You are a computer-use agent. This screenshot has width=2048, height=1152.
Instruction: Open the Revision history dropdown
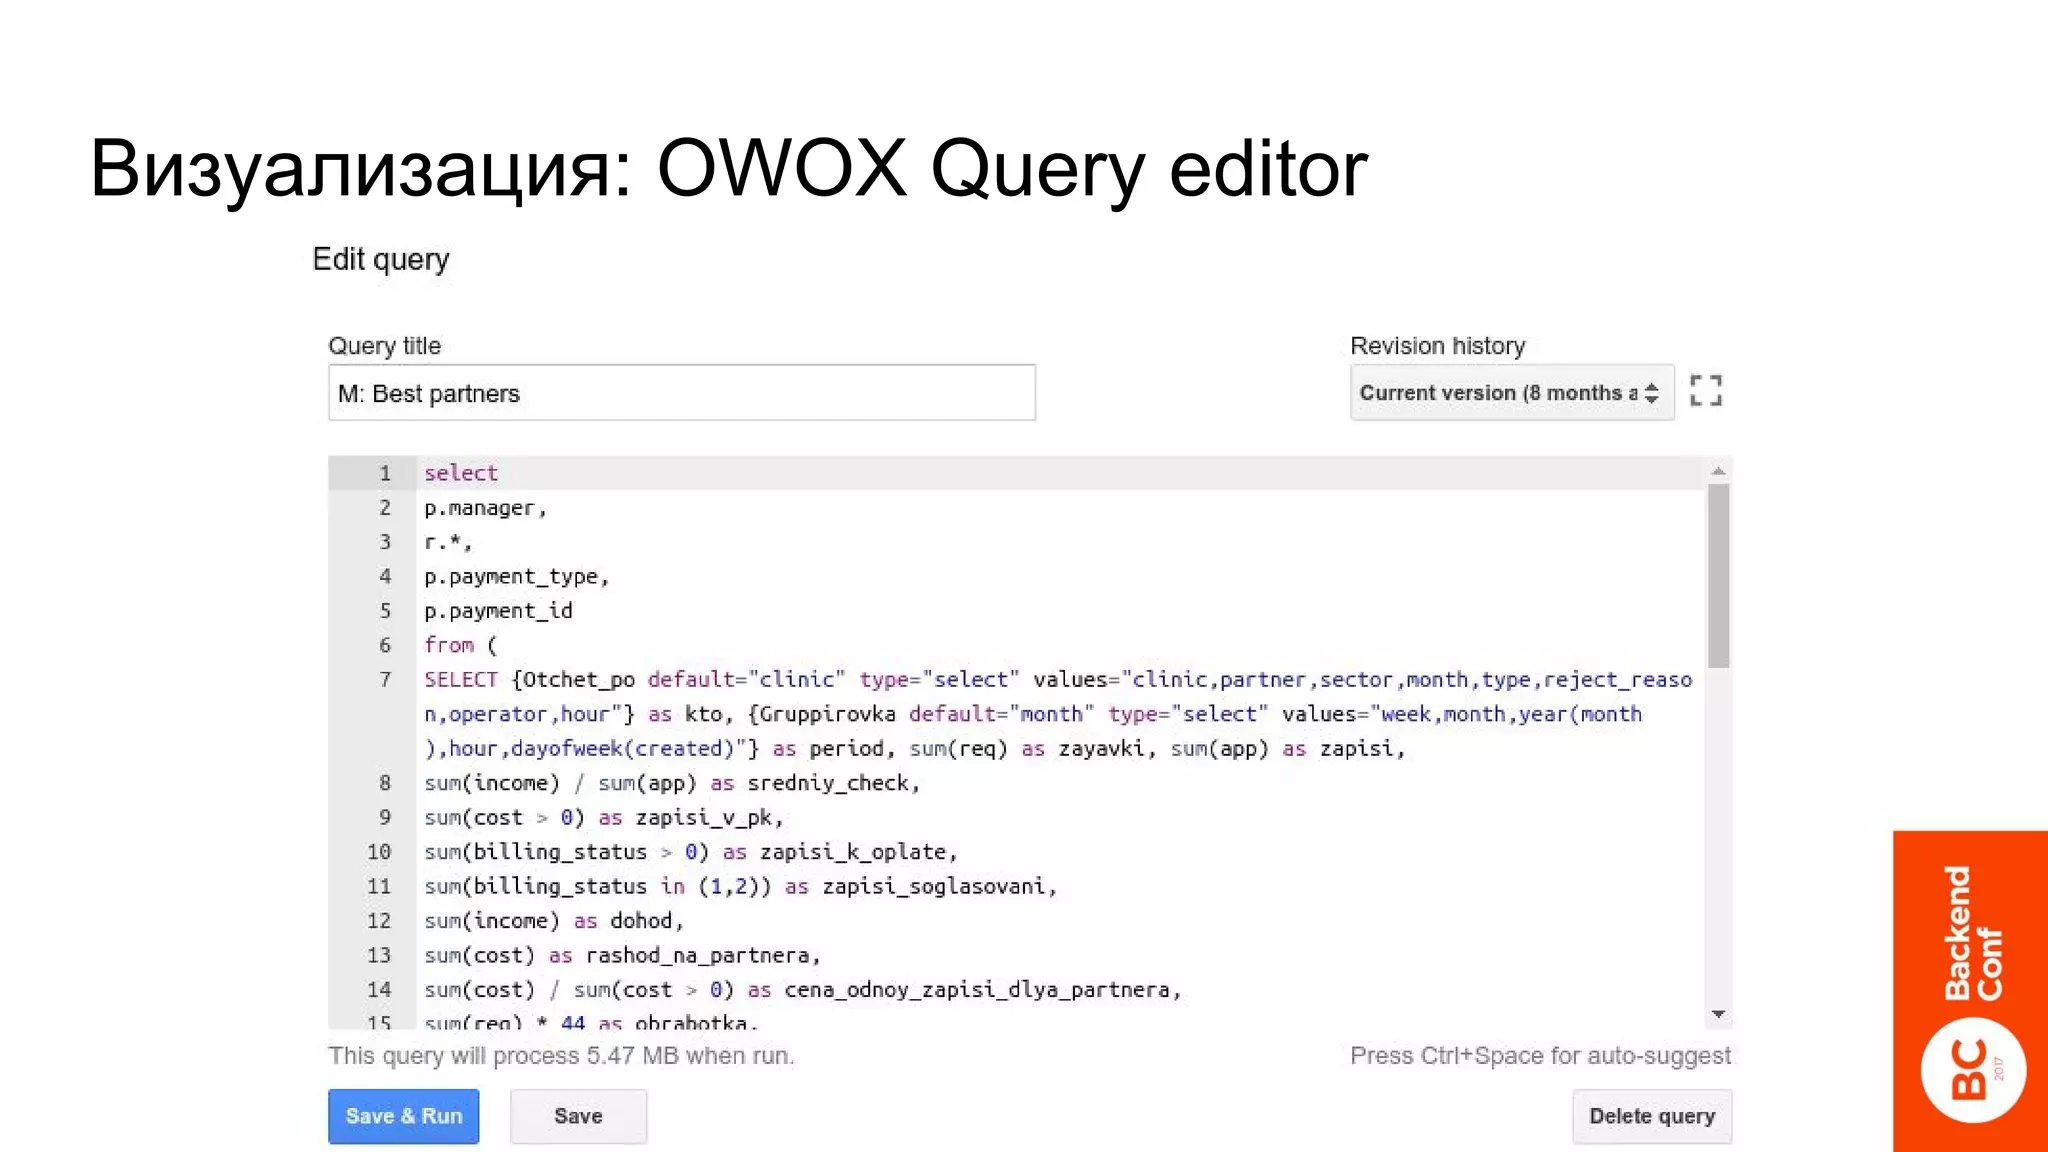coord(1512,393)
